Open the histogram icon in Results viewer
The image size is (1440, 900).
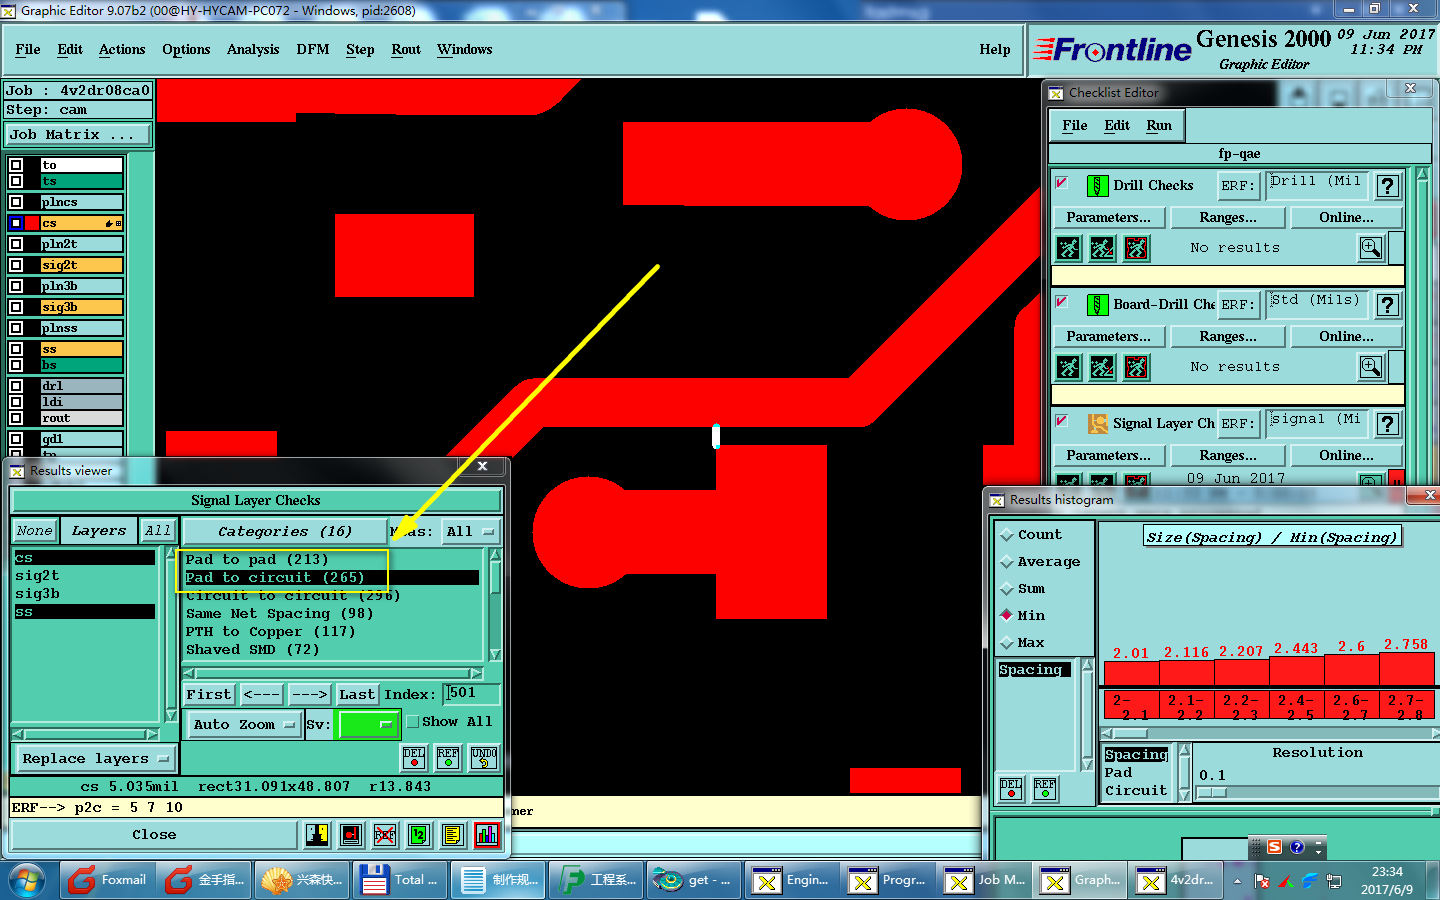point(487,834)
